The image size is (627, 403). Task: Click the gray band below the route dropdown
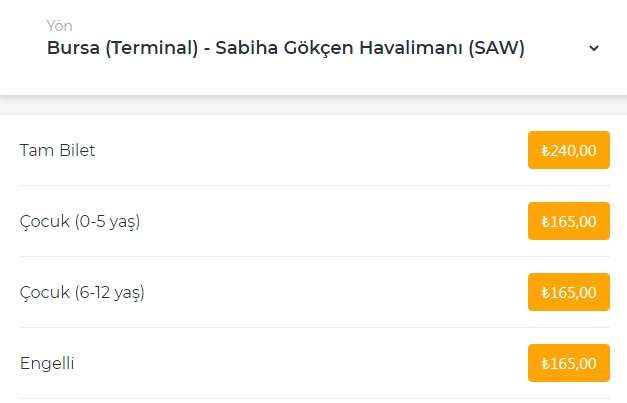pyautogui.click(x=313, y=105)
